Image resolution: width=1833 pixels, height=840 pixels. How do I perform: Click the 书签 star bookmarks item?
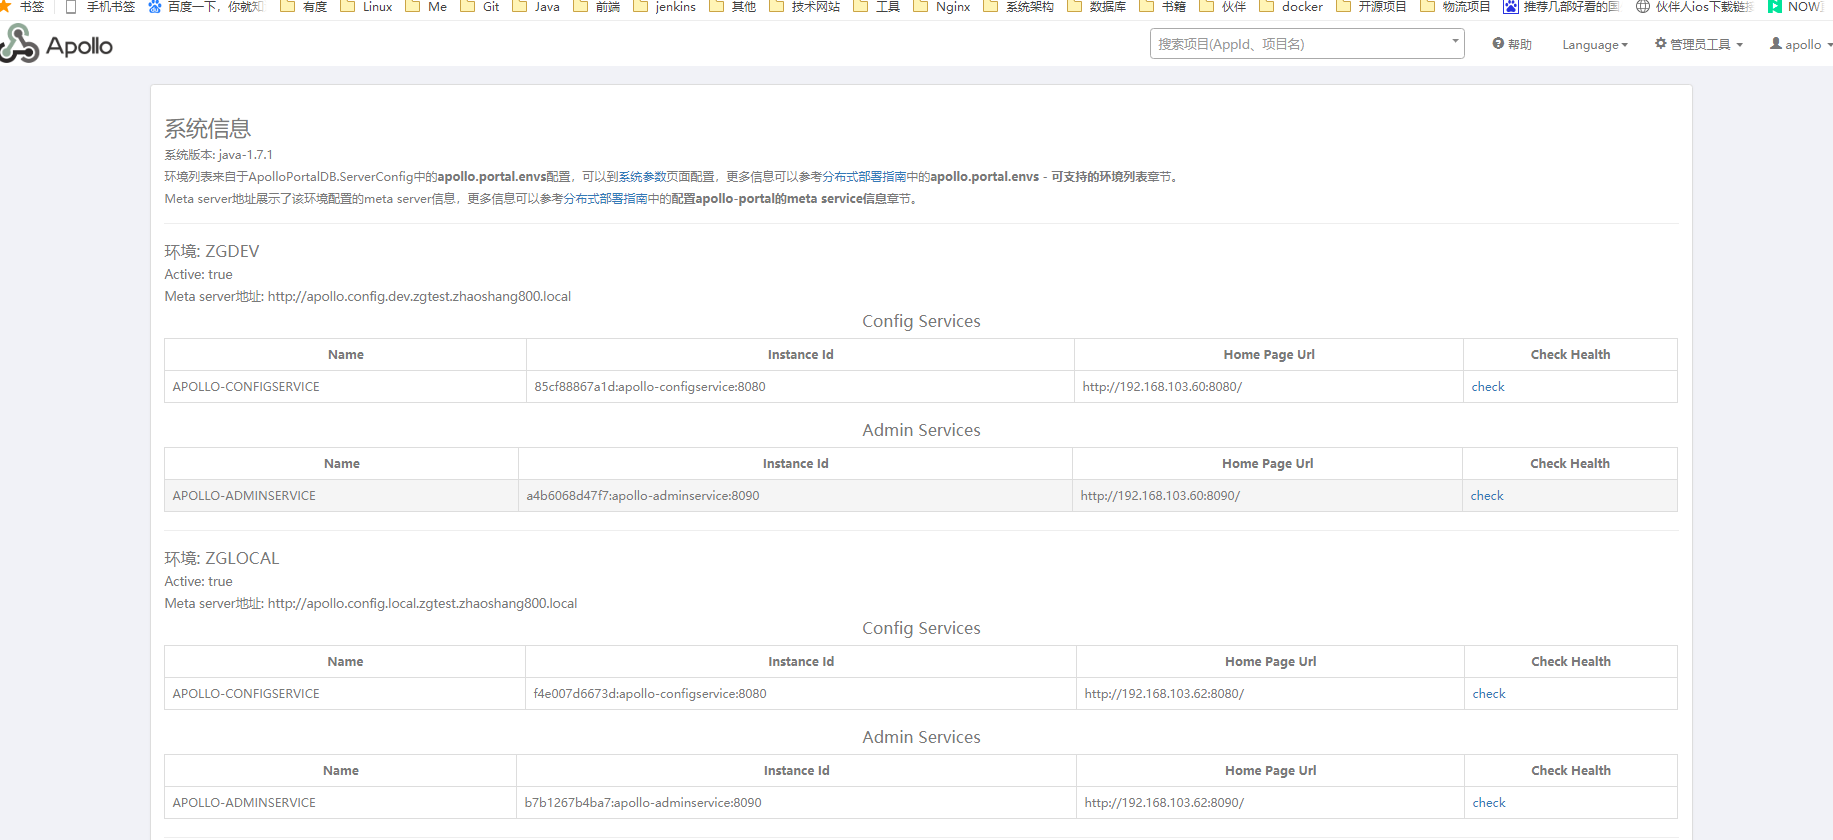(x=22, y=7)
